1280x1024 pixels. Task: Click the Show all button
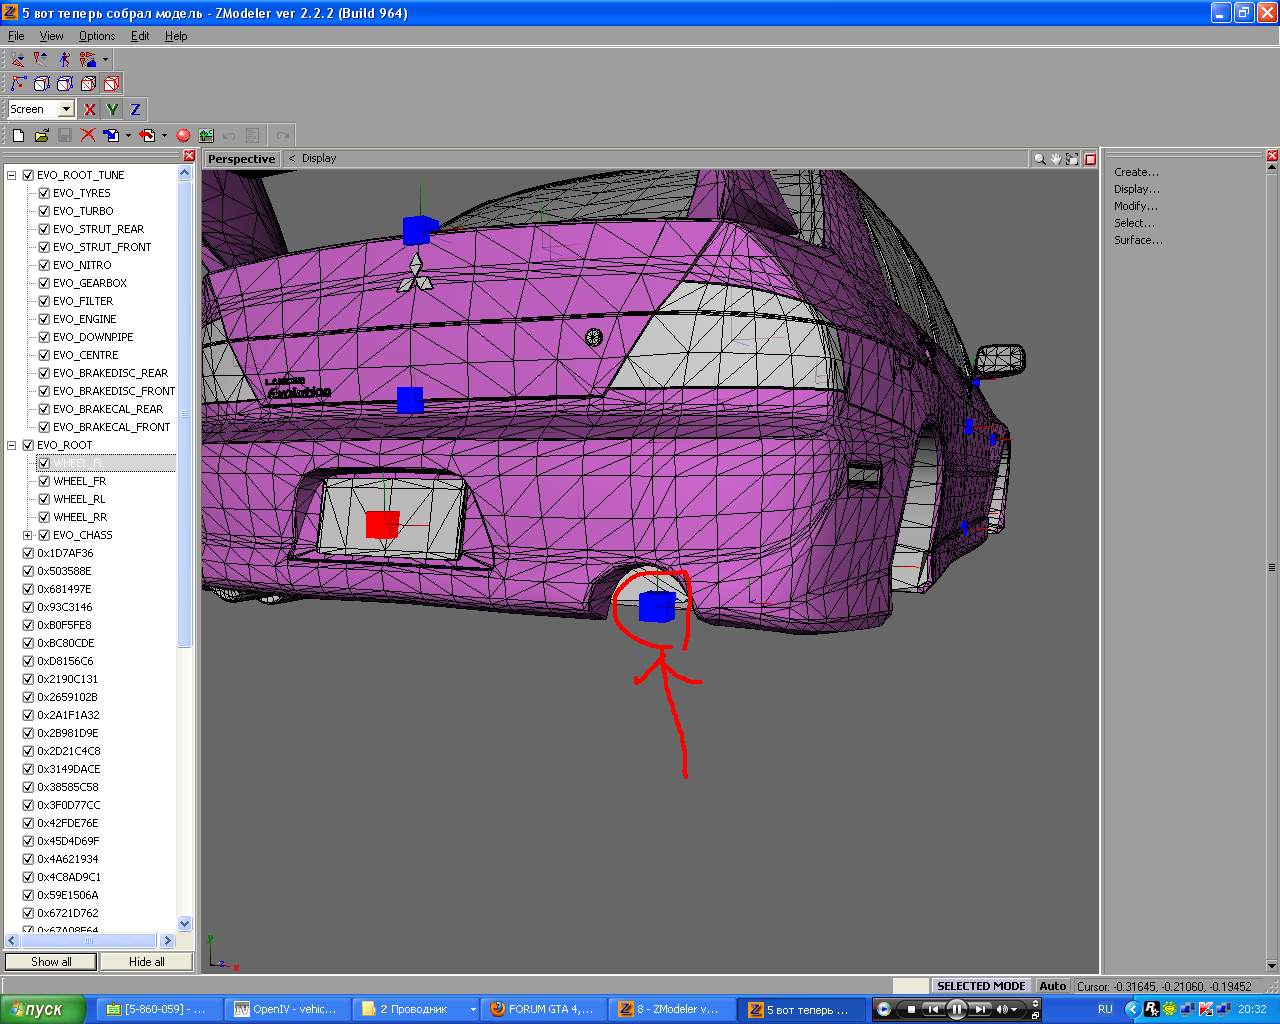coord(51,962)
